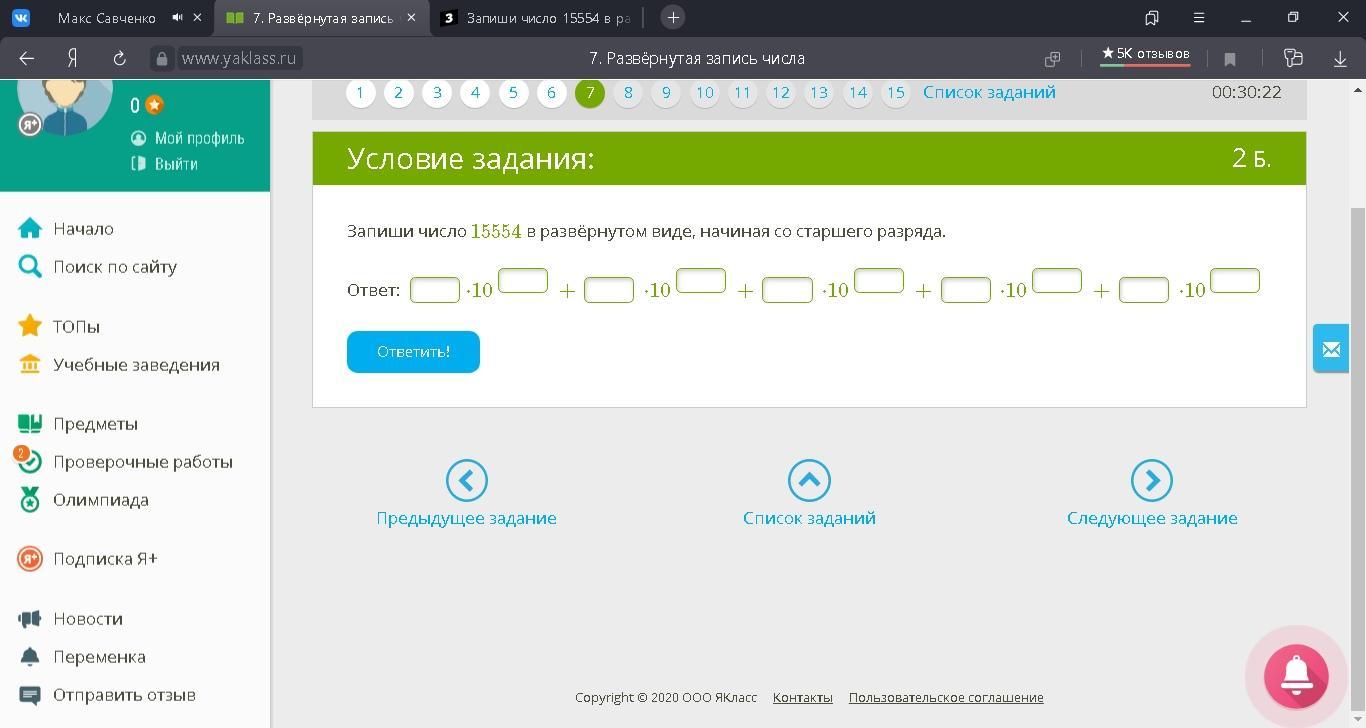Screen dimensions: 1366x728
Task: Open the blue envelope message widget
Action: pos(1331,349)
